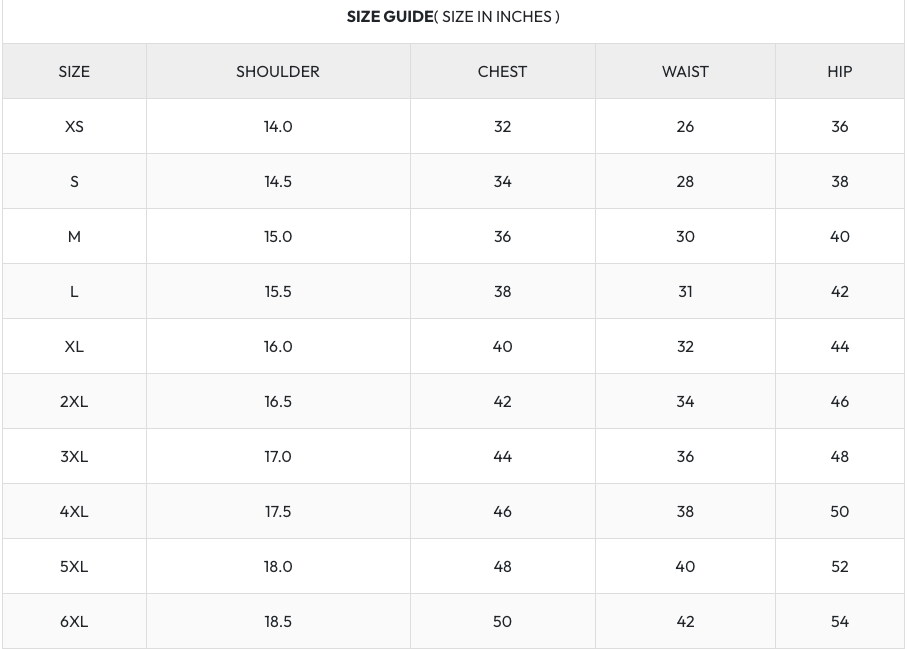The height and width of the screenshot is (649, 908).
Task: Click the CHEST column header
Action: click(x=502, y=72)
